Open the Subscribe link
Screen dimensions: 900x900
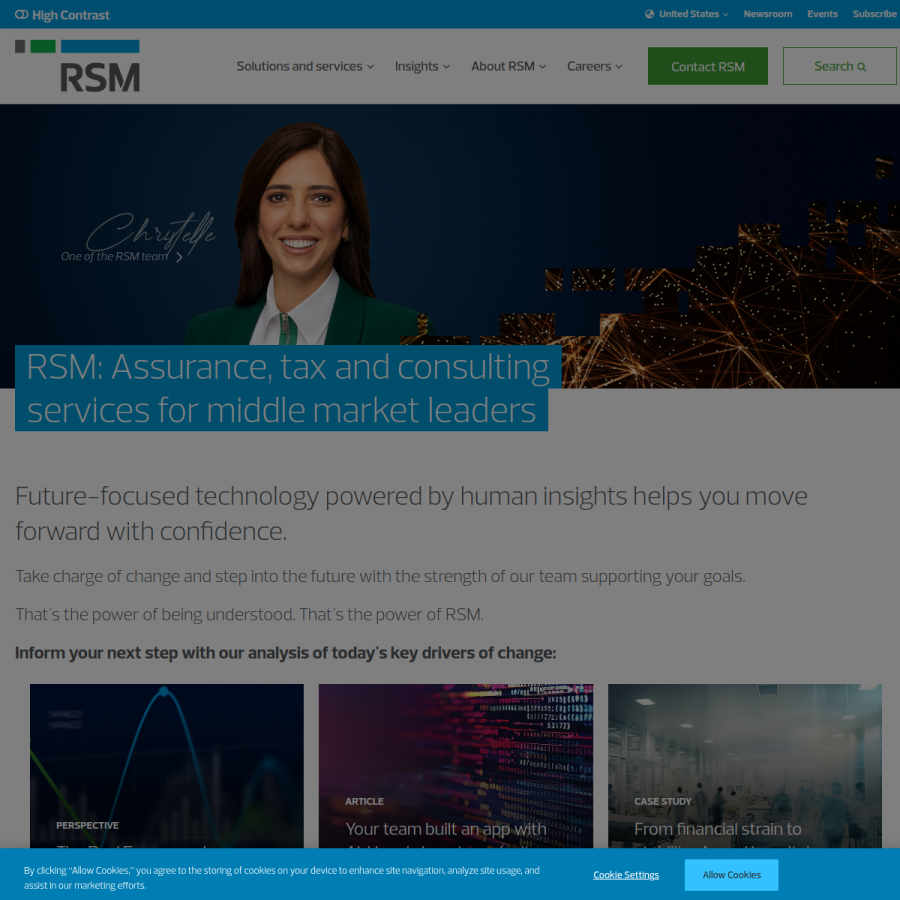pos(875,14)
